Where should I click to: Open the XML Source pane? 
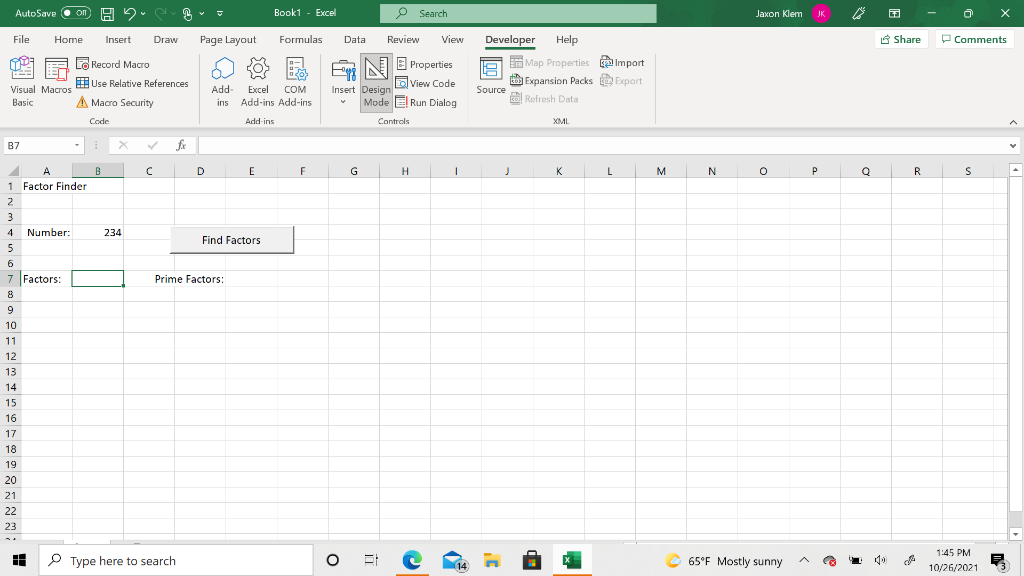490,76
